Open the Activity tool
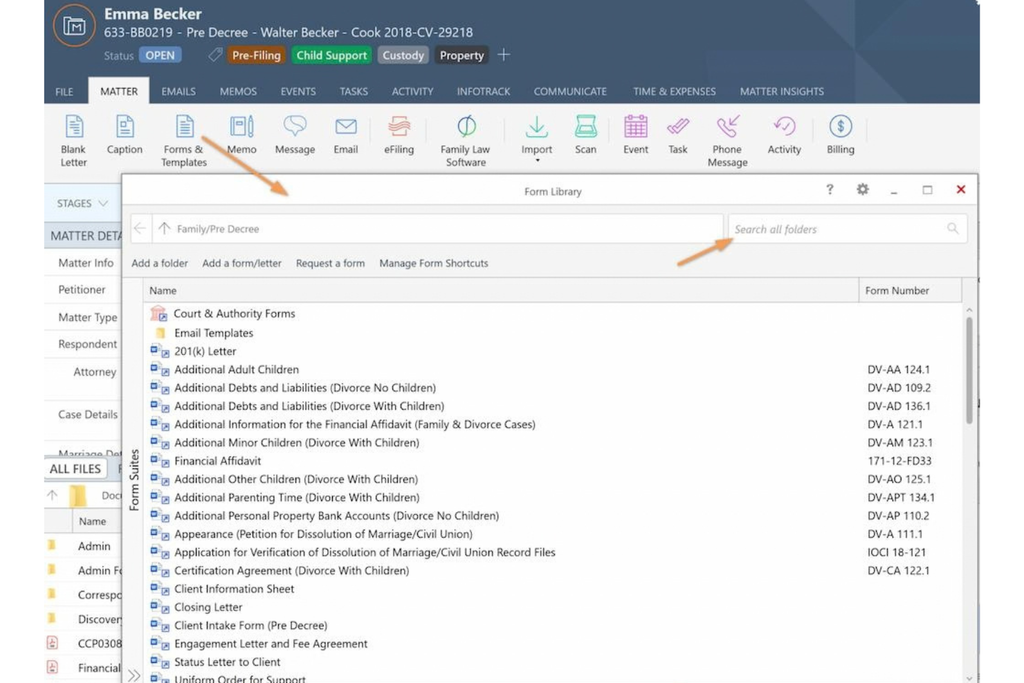Screen dimensions: 1024x683 784,135
